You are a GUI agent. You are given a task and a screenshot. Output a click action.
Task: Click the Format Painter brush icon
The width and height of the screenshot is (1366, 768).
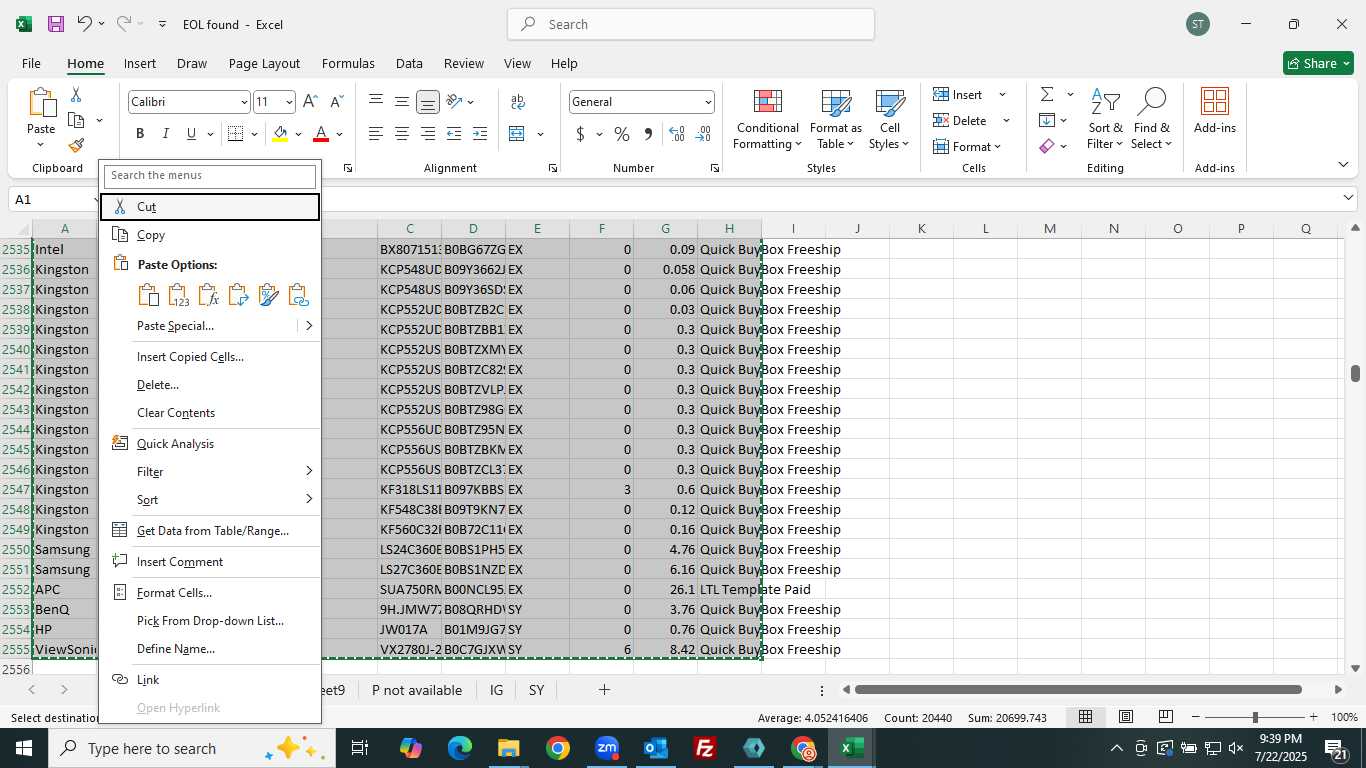76,146
